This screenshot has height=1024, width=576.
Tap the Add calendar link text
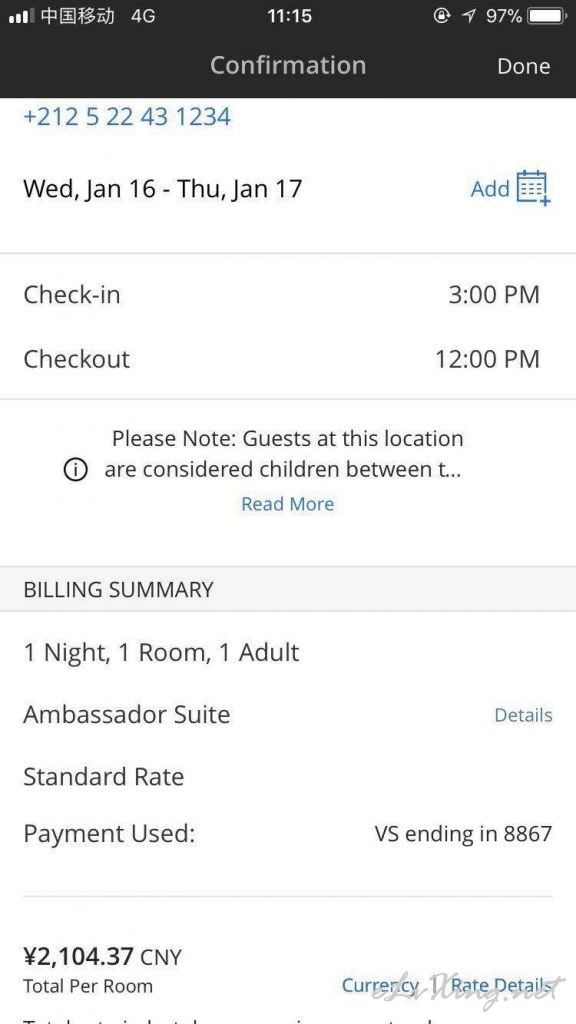(x=490, y=189)
